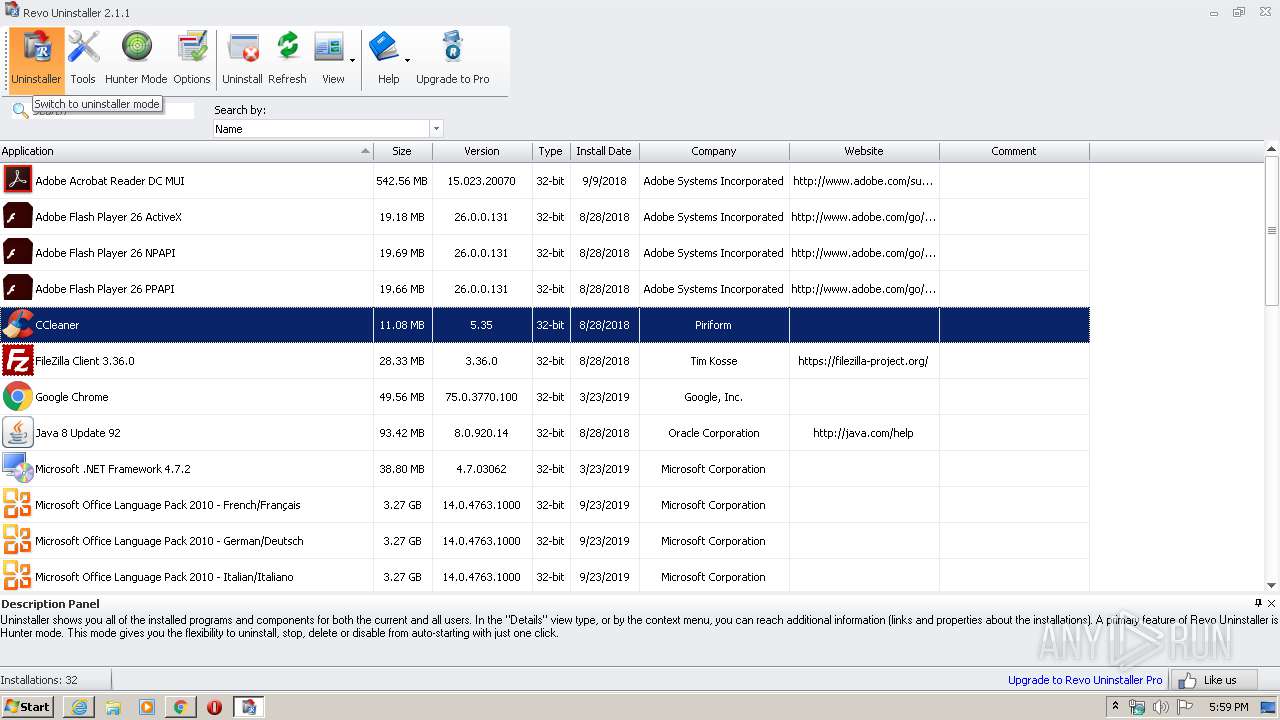1280x720 pixels.
Task: Sort by Size column header
Action: tap(402, 151)
